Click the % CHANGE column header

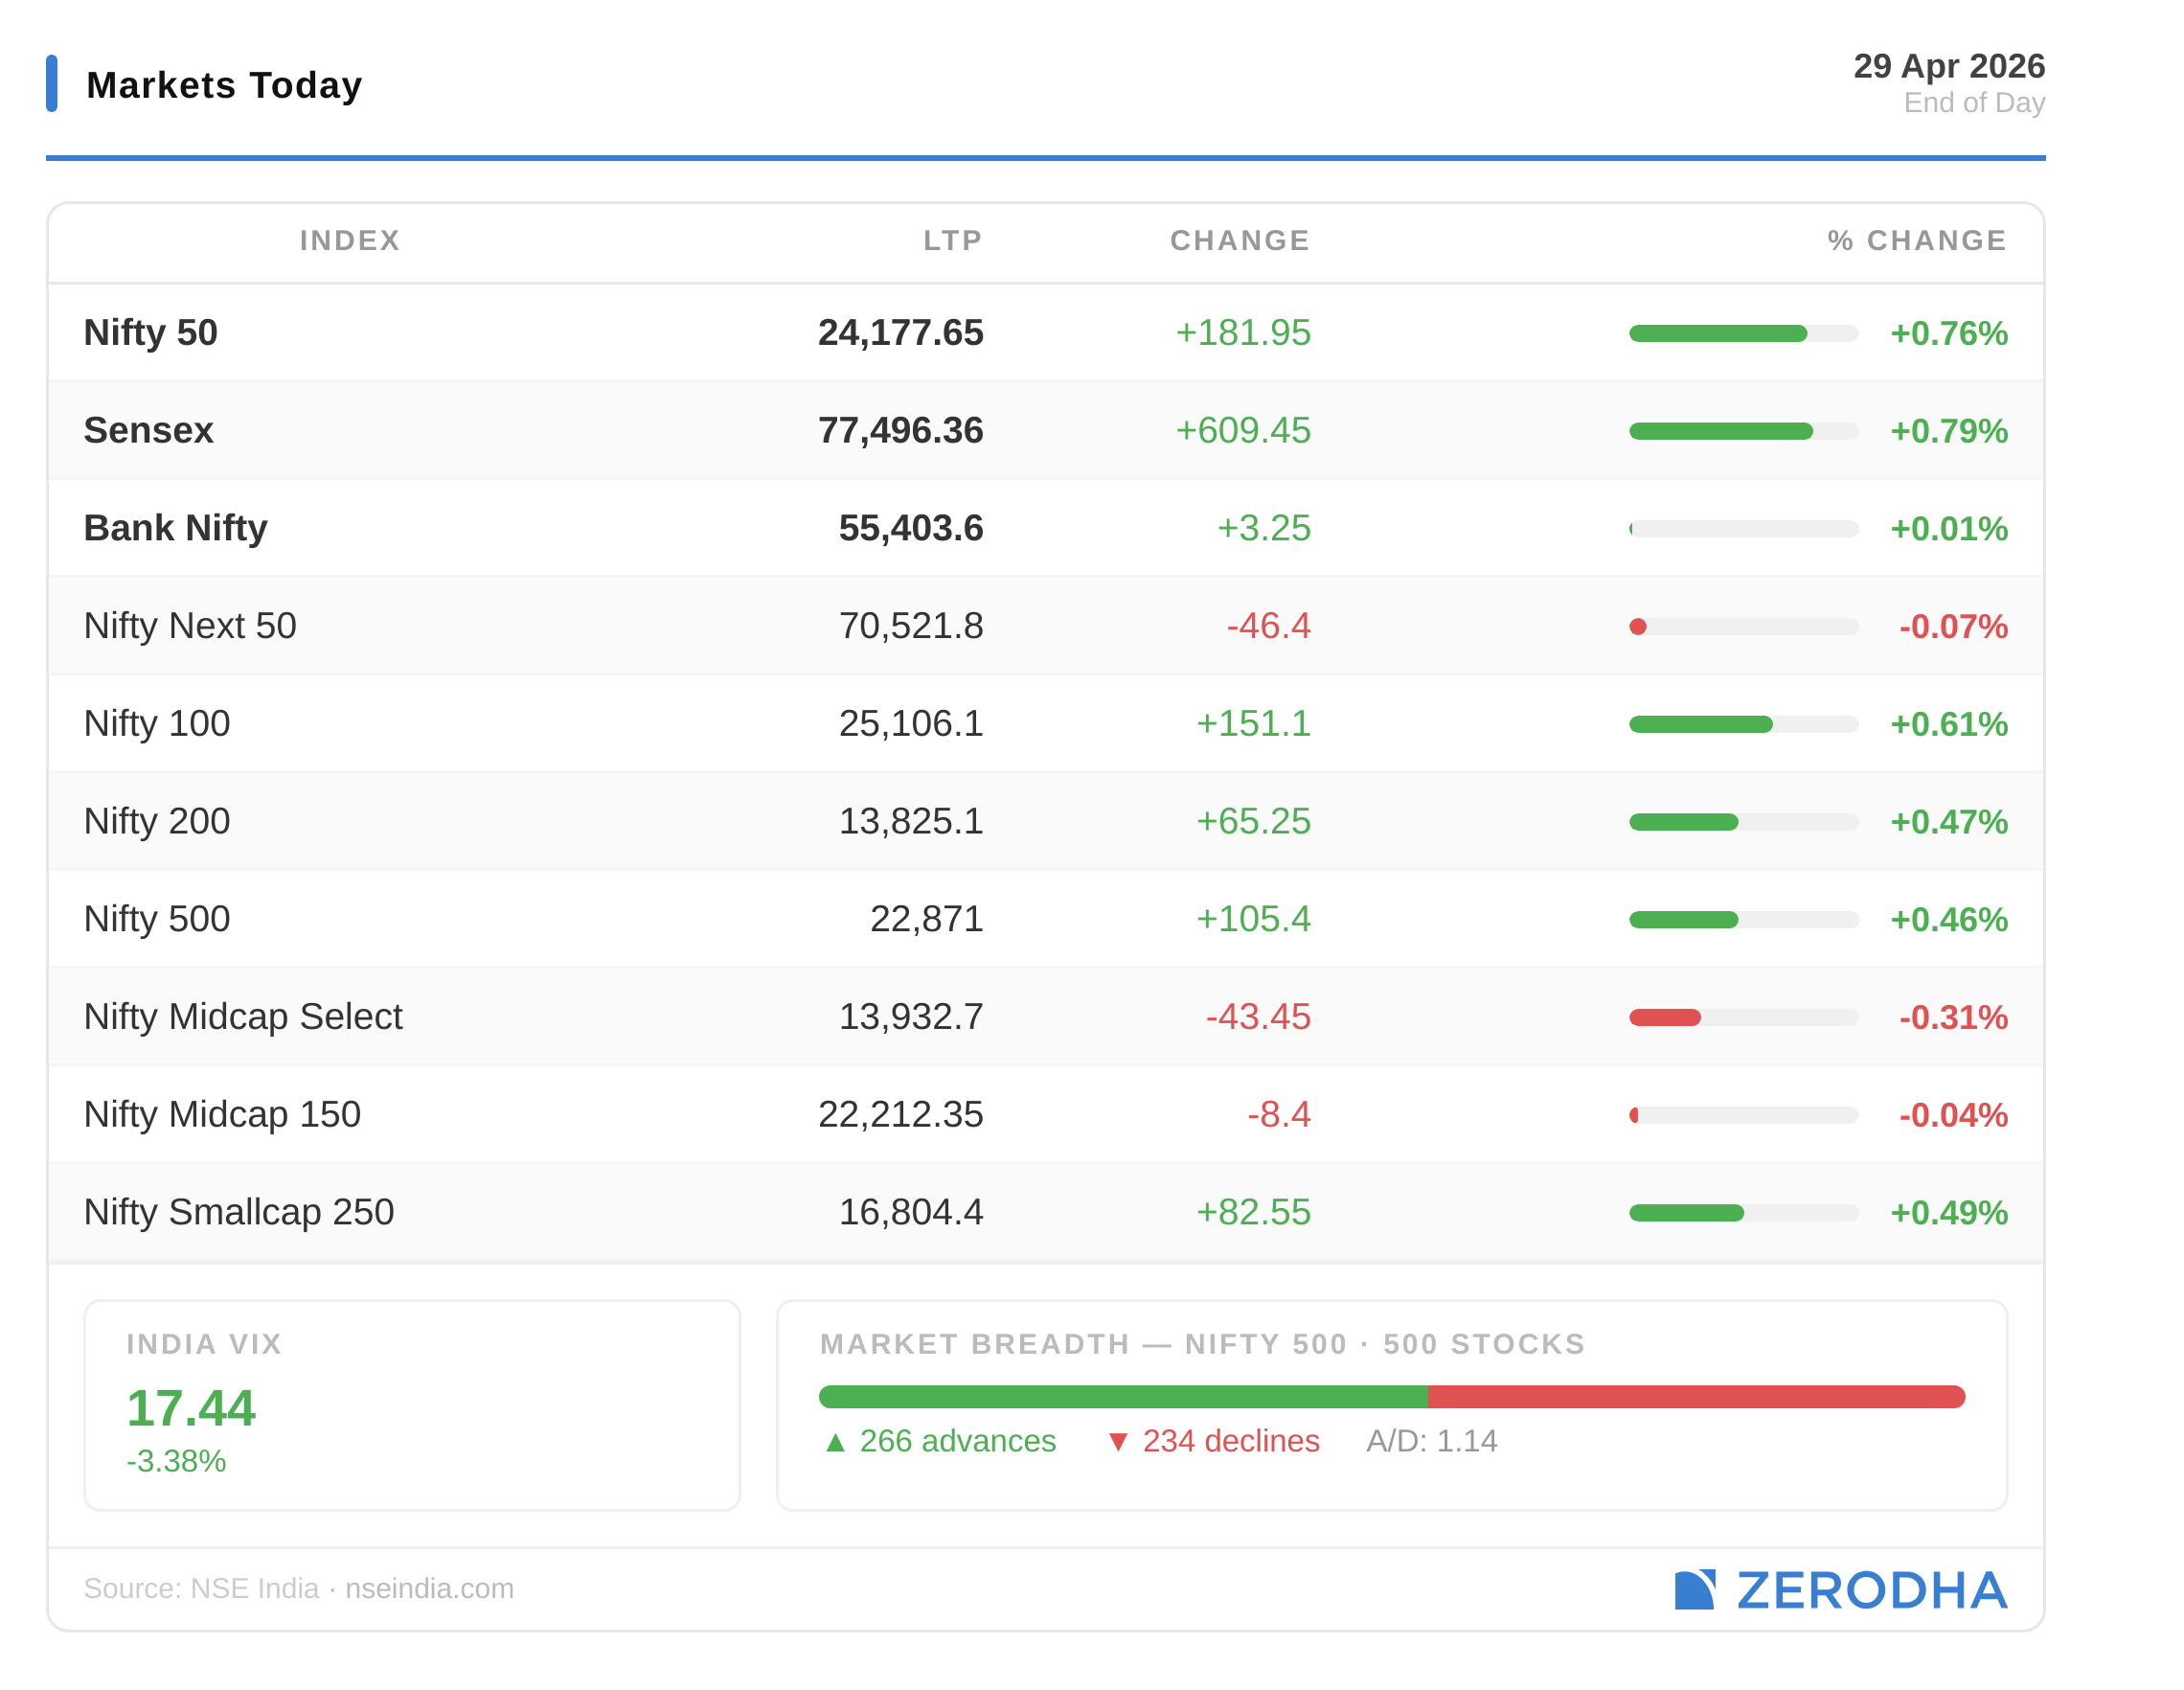pos(1916,240)
